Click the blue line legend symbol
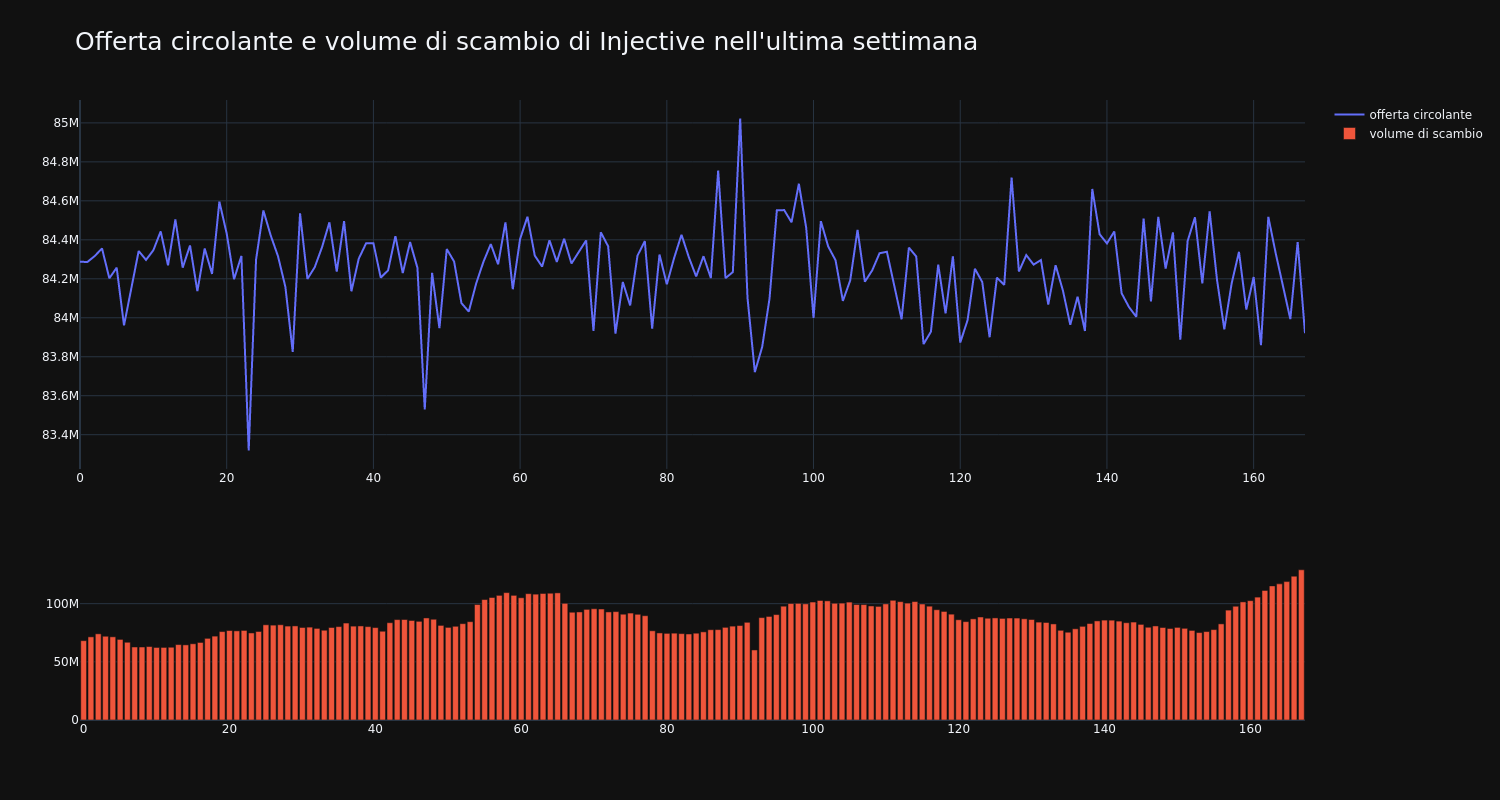The width and height of the screenshot is (1500, 800). pyautogui.click(x=1349, y=115)
